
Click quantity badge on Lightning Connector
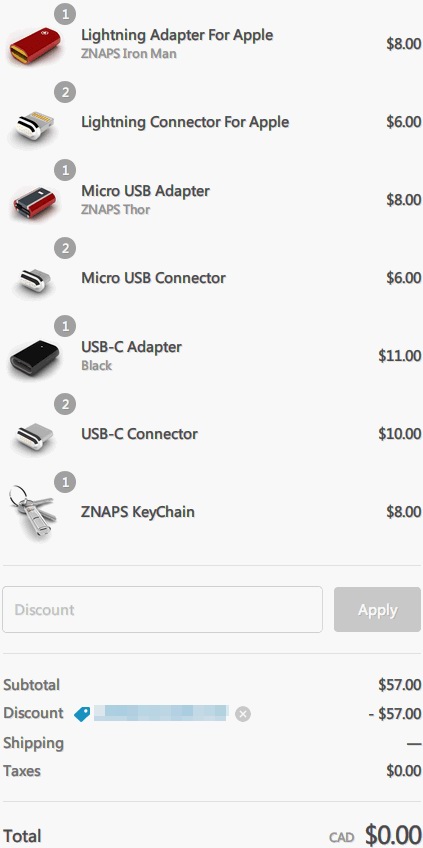click(x=65, y=92)
